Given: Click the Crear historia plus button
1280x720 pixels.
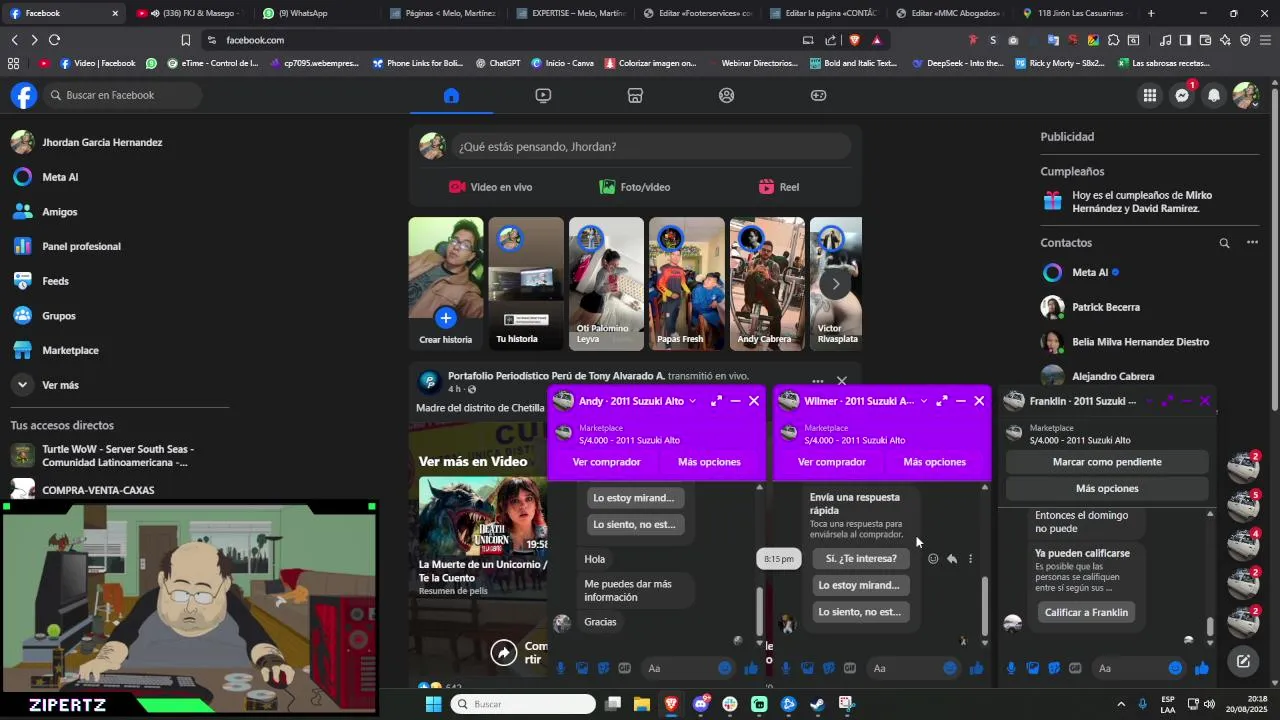Looking at the screenshot, I should click(x=446, y=318).
